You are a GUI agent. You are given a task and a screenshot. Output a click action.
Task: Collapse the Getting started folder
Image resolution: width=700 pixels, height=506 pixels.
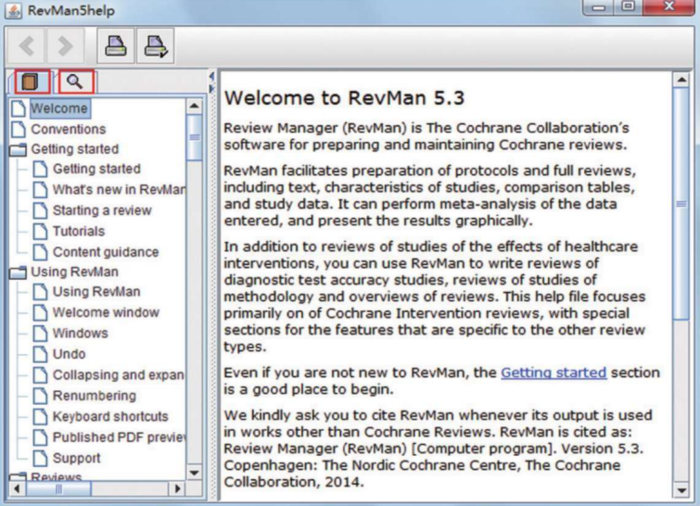(x=18, y=149)
